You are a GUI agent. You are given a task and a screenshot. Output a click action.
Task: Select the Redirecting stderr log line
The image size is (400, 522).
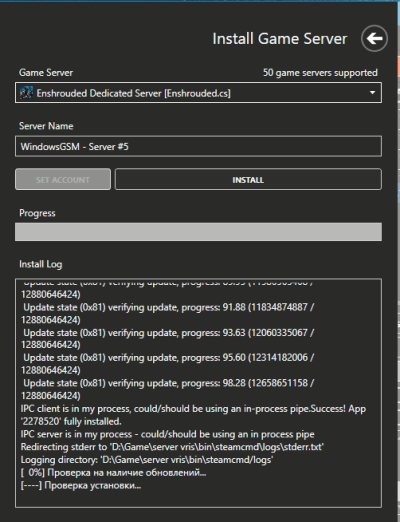(x=172, y=447)
